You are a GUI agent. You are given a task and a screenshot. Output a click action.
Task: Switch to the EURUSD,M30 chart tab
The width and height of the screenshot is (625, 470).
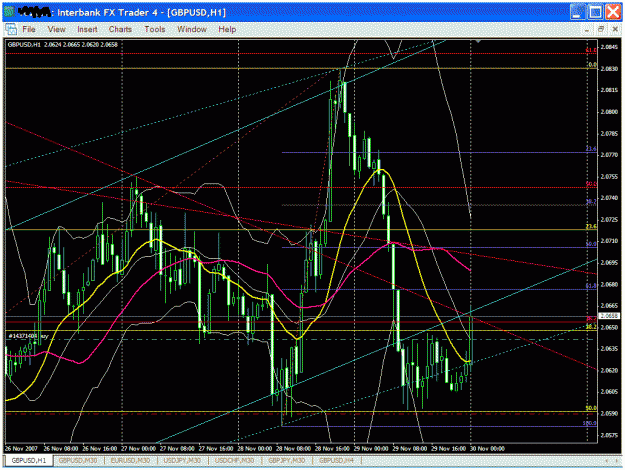pos(130,460)
